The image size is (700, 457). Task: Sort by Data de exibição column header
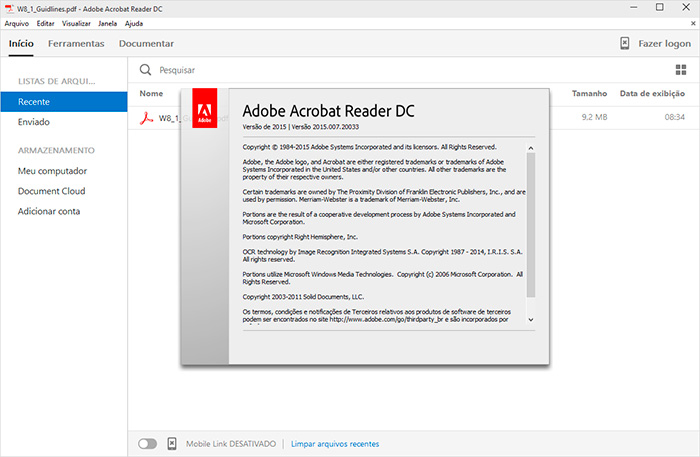click(x=652, y=93)
